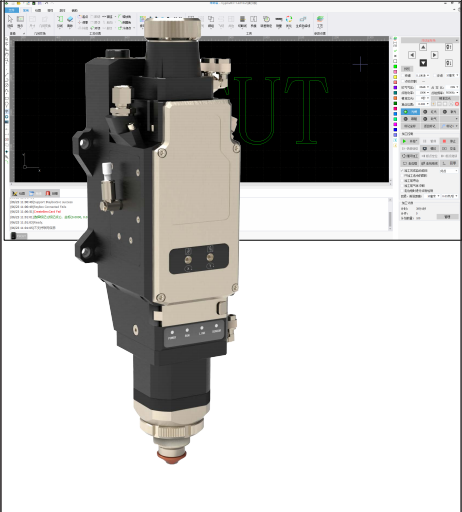
Task: Click the green checkmark icon in layer strip
Action: point(395,51)
